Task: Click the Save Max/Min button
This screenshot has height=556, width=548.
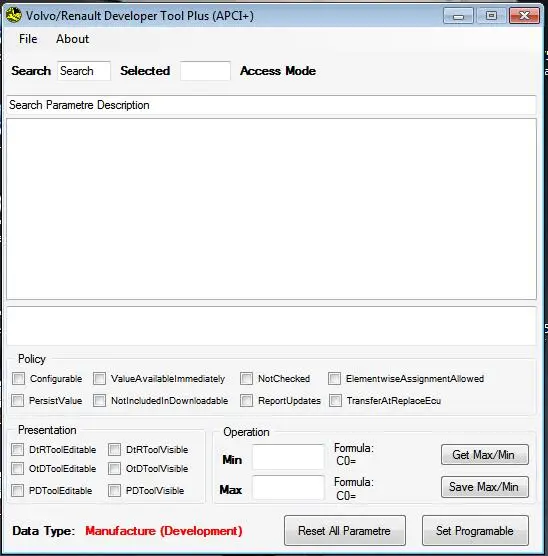Action: [x=485, y=487]
